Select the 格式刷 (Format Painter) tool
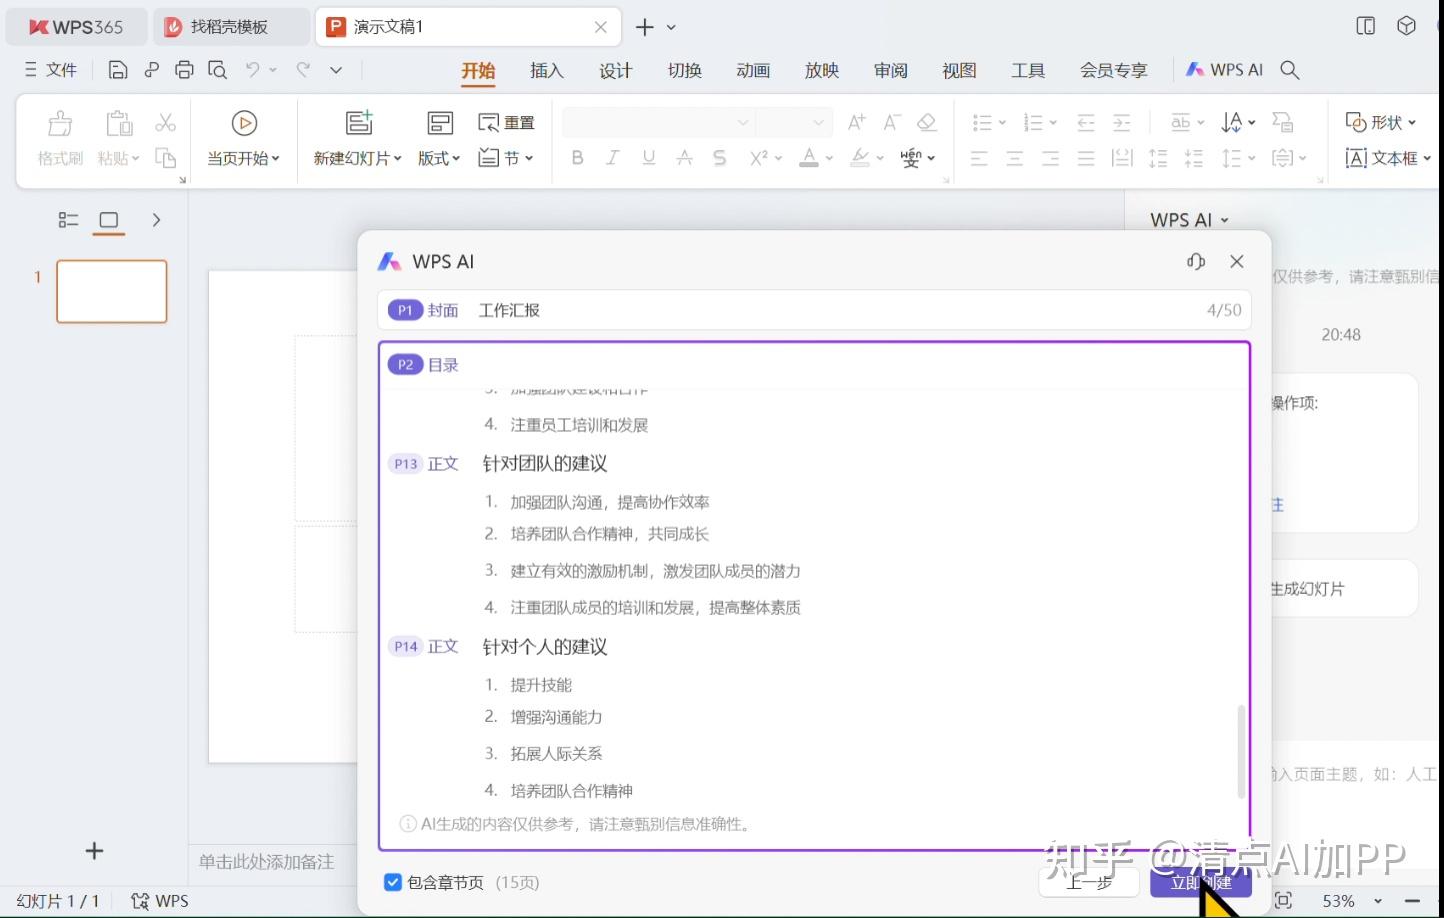The image size is (1444, 918). tap(59, 137)
